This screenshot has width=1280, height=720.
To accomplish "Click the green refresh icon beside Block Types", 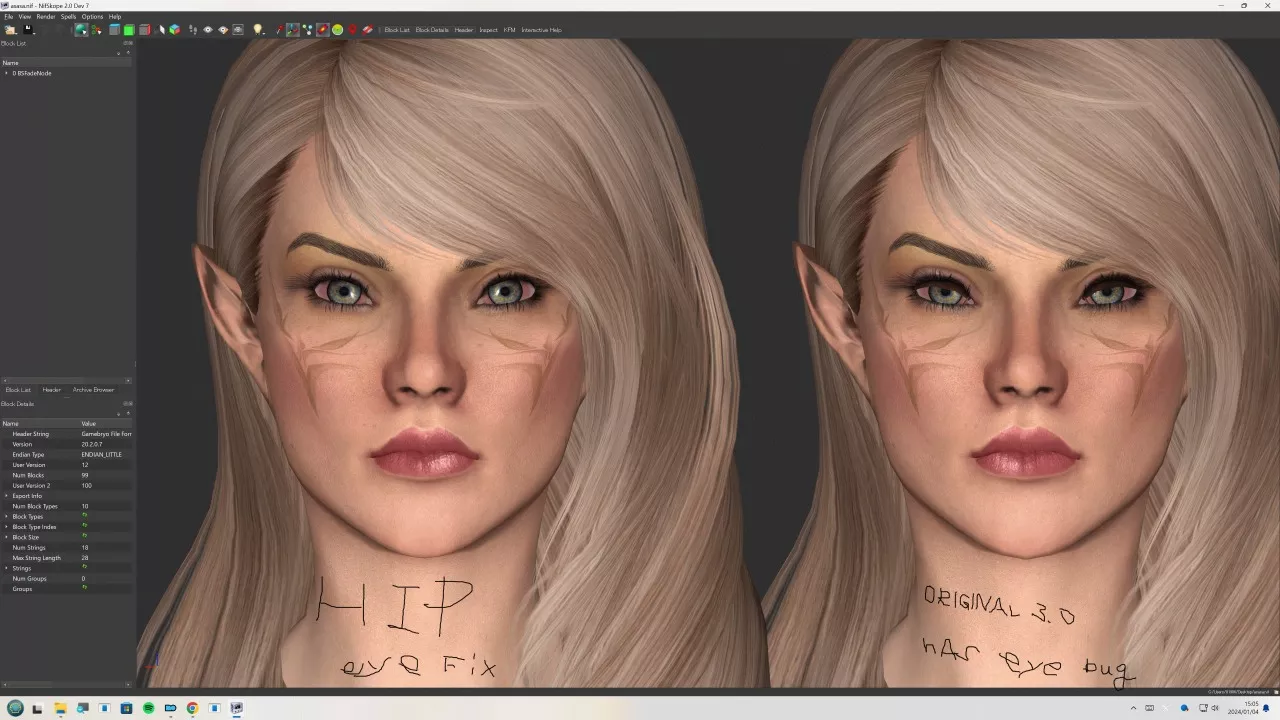I will pyautogui.click(x=84, y=516).
